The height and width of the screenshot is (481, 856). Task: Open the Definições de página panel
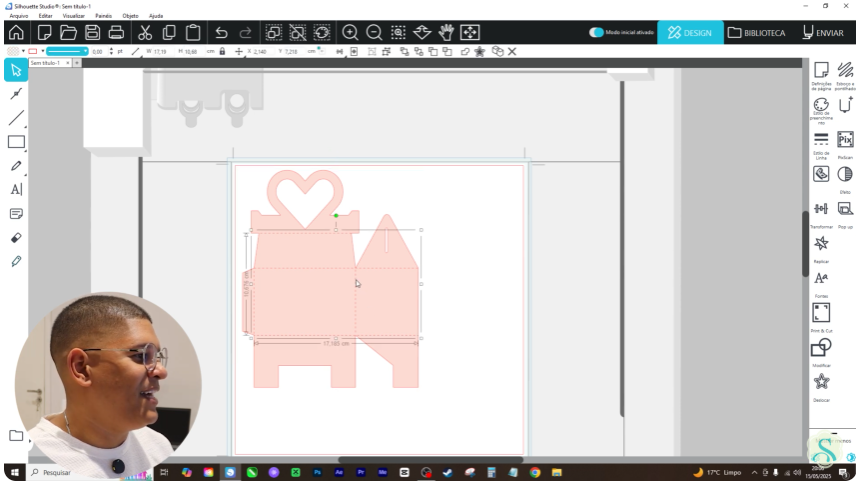click(x=821, y=76)
